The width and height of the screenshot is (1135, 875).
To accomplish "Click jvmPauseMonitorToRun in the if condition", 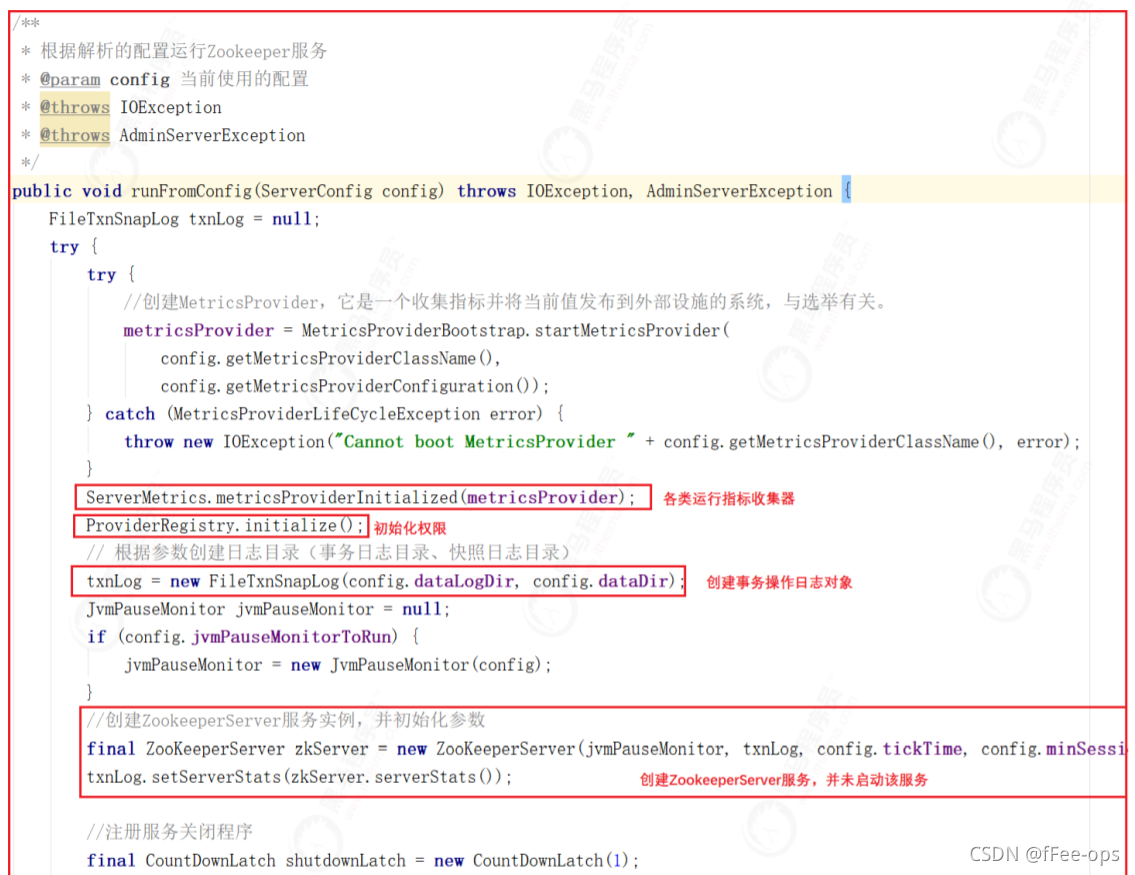I will pos(291,637).
